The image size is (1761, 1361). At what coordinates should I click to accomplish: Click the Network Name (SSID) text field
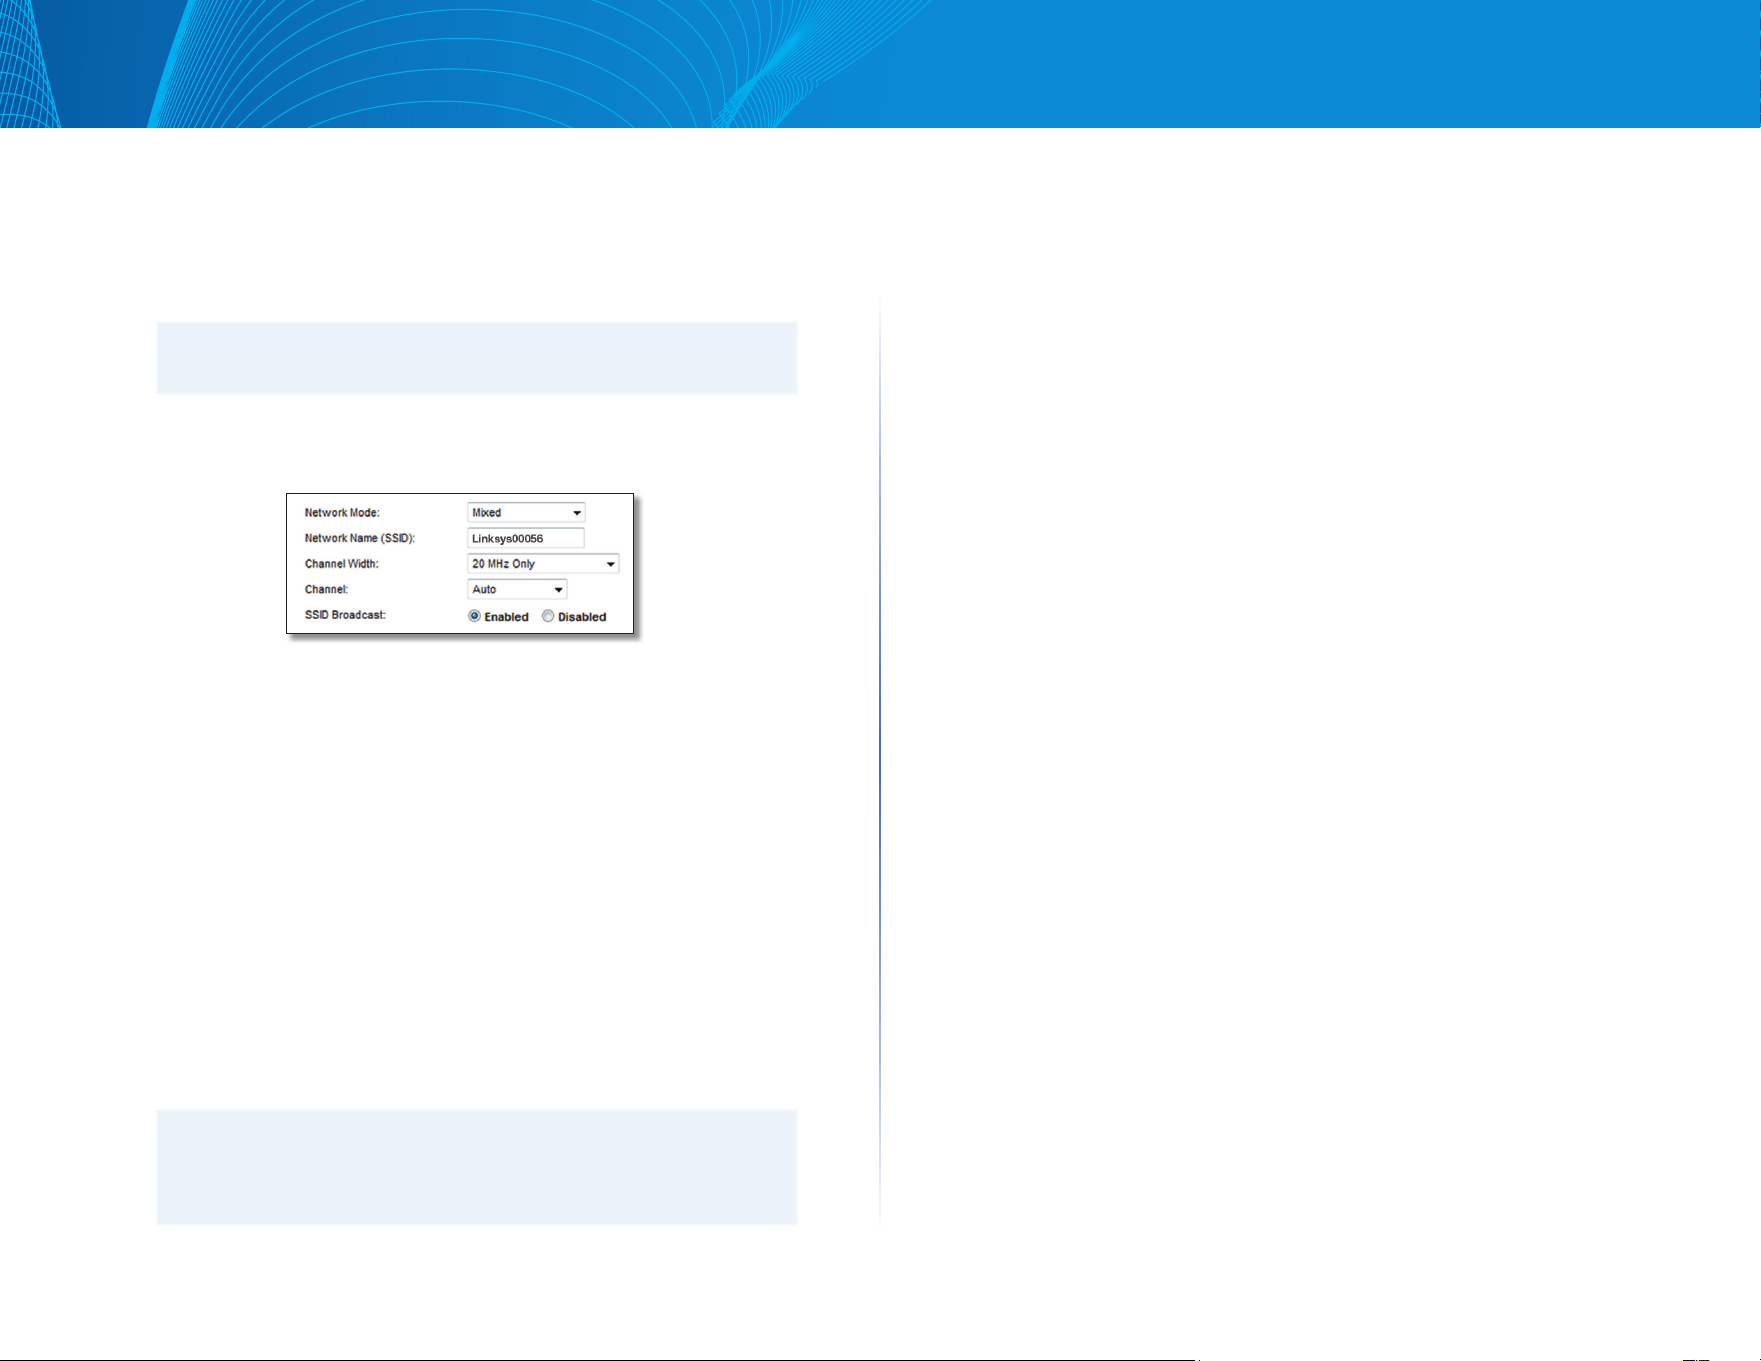click(526, 538)
